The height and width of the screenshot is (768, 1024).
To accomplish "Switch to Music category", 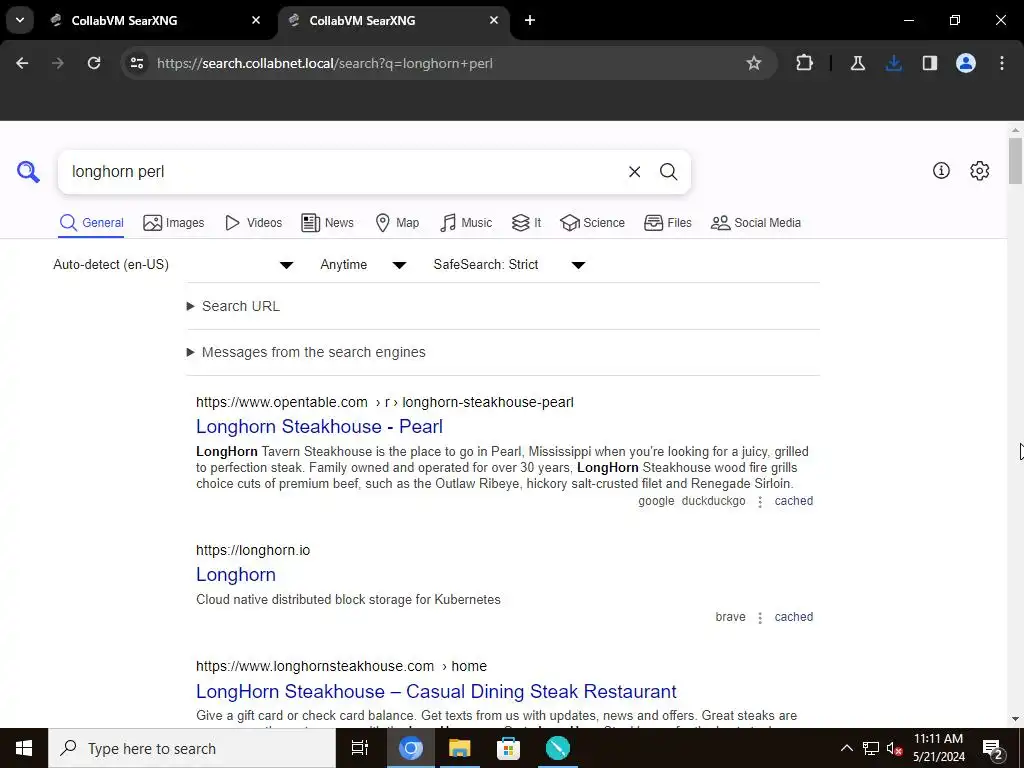I will (466, 223).
